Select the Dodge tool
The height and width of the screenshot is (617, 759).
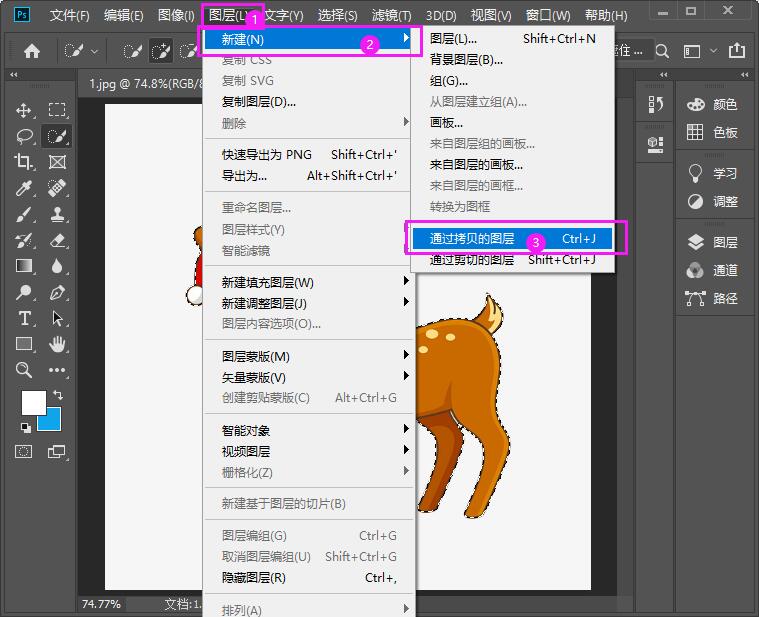24,292
